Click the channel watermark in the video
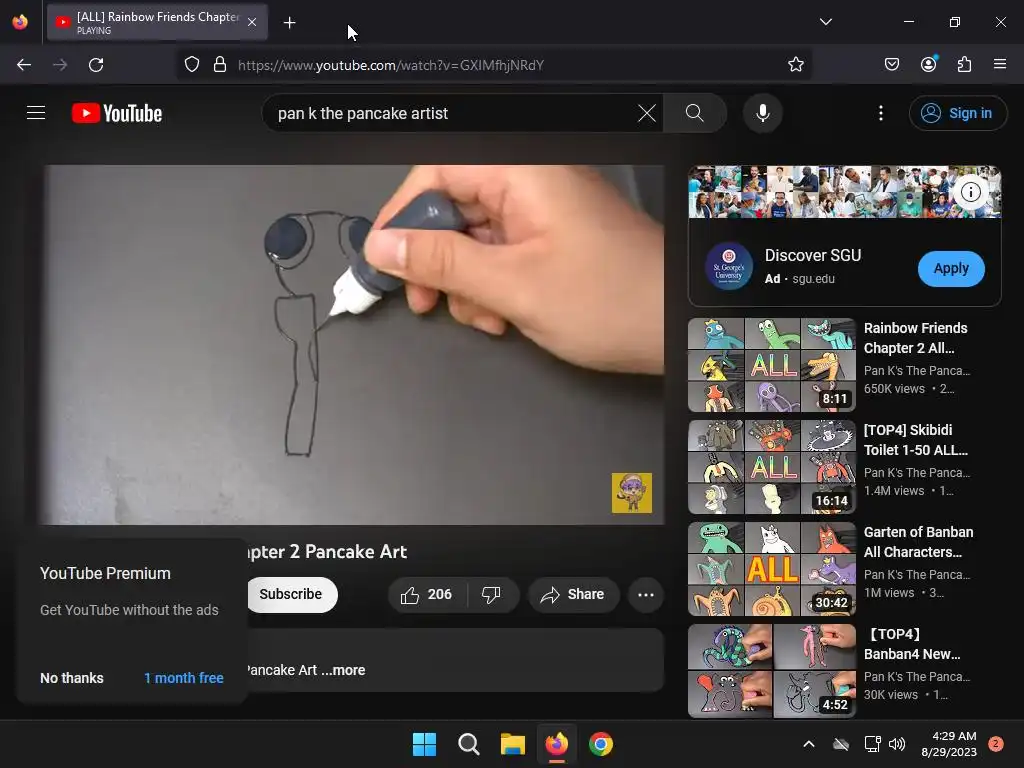 [632, 493]
